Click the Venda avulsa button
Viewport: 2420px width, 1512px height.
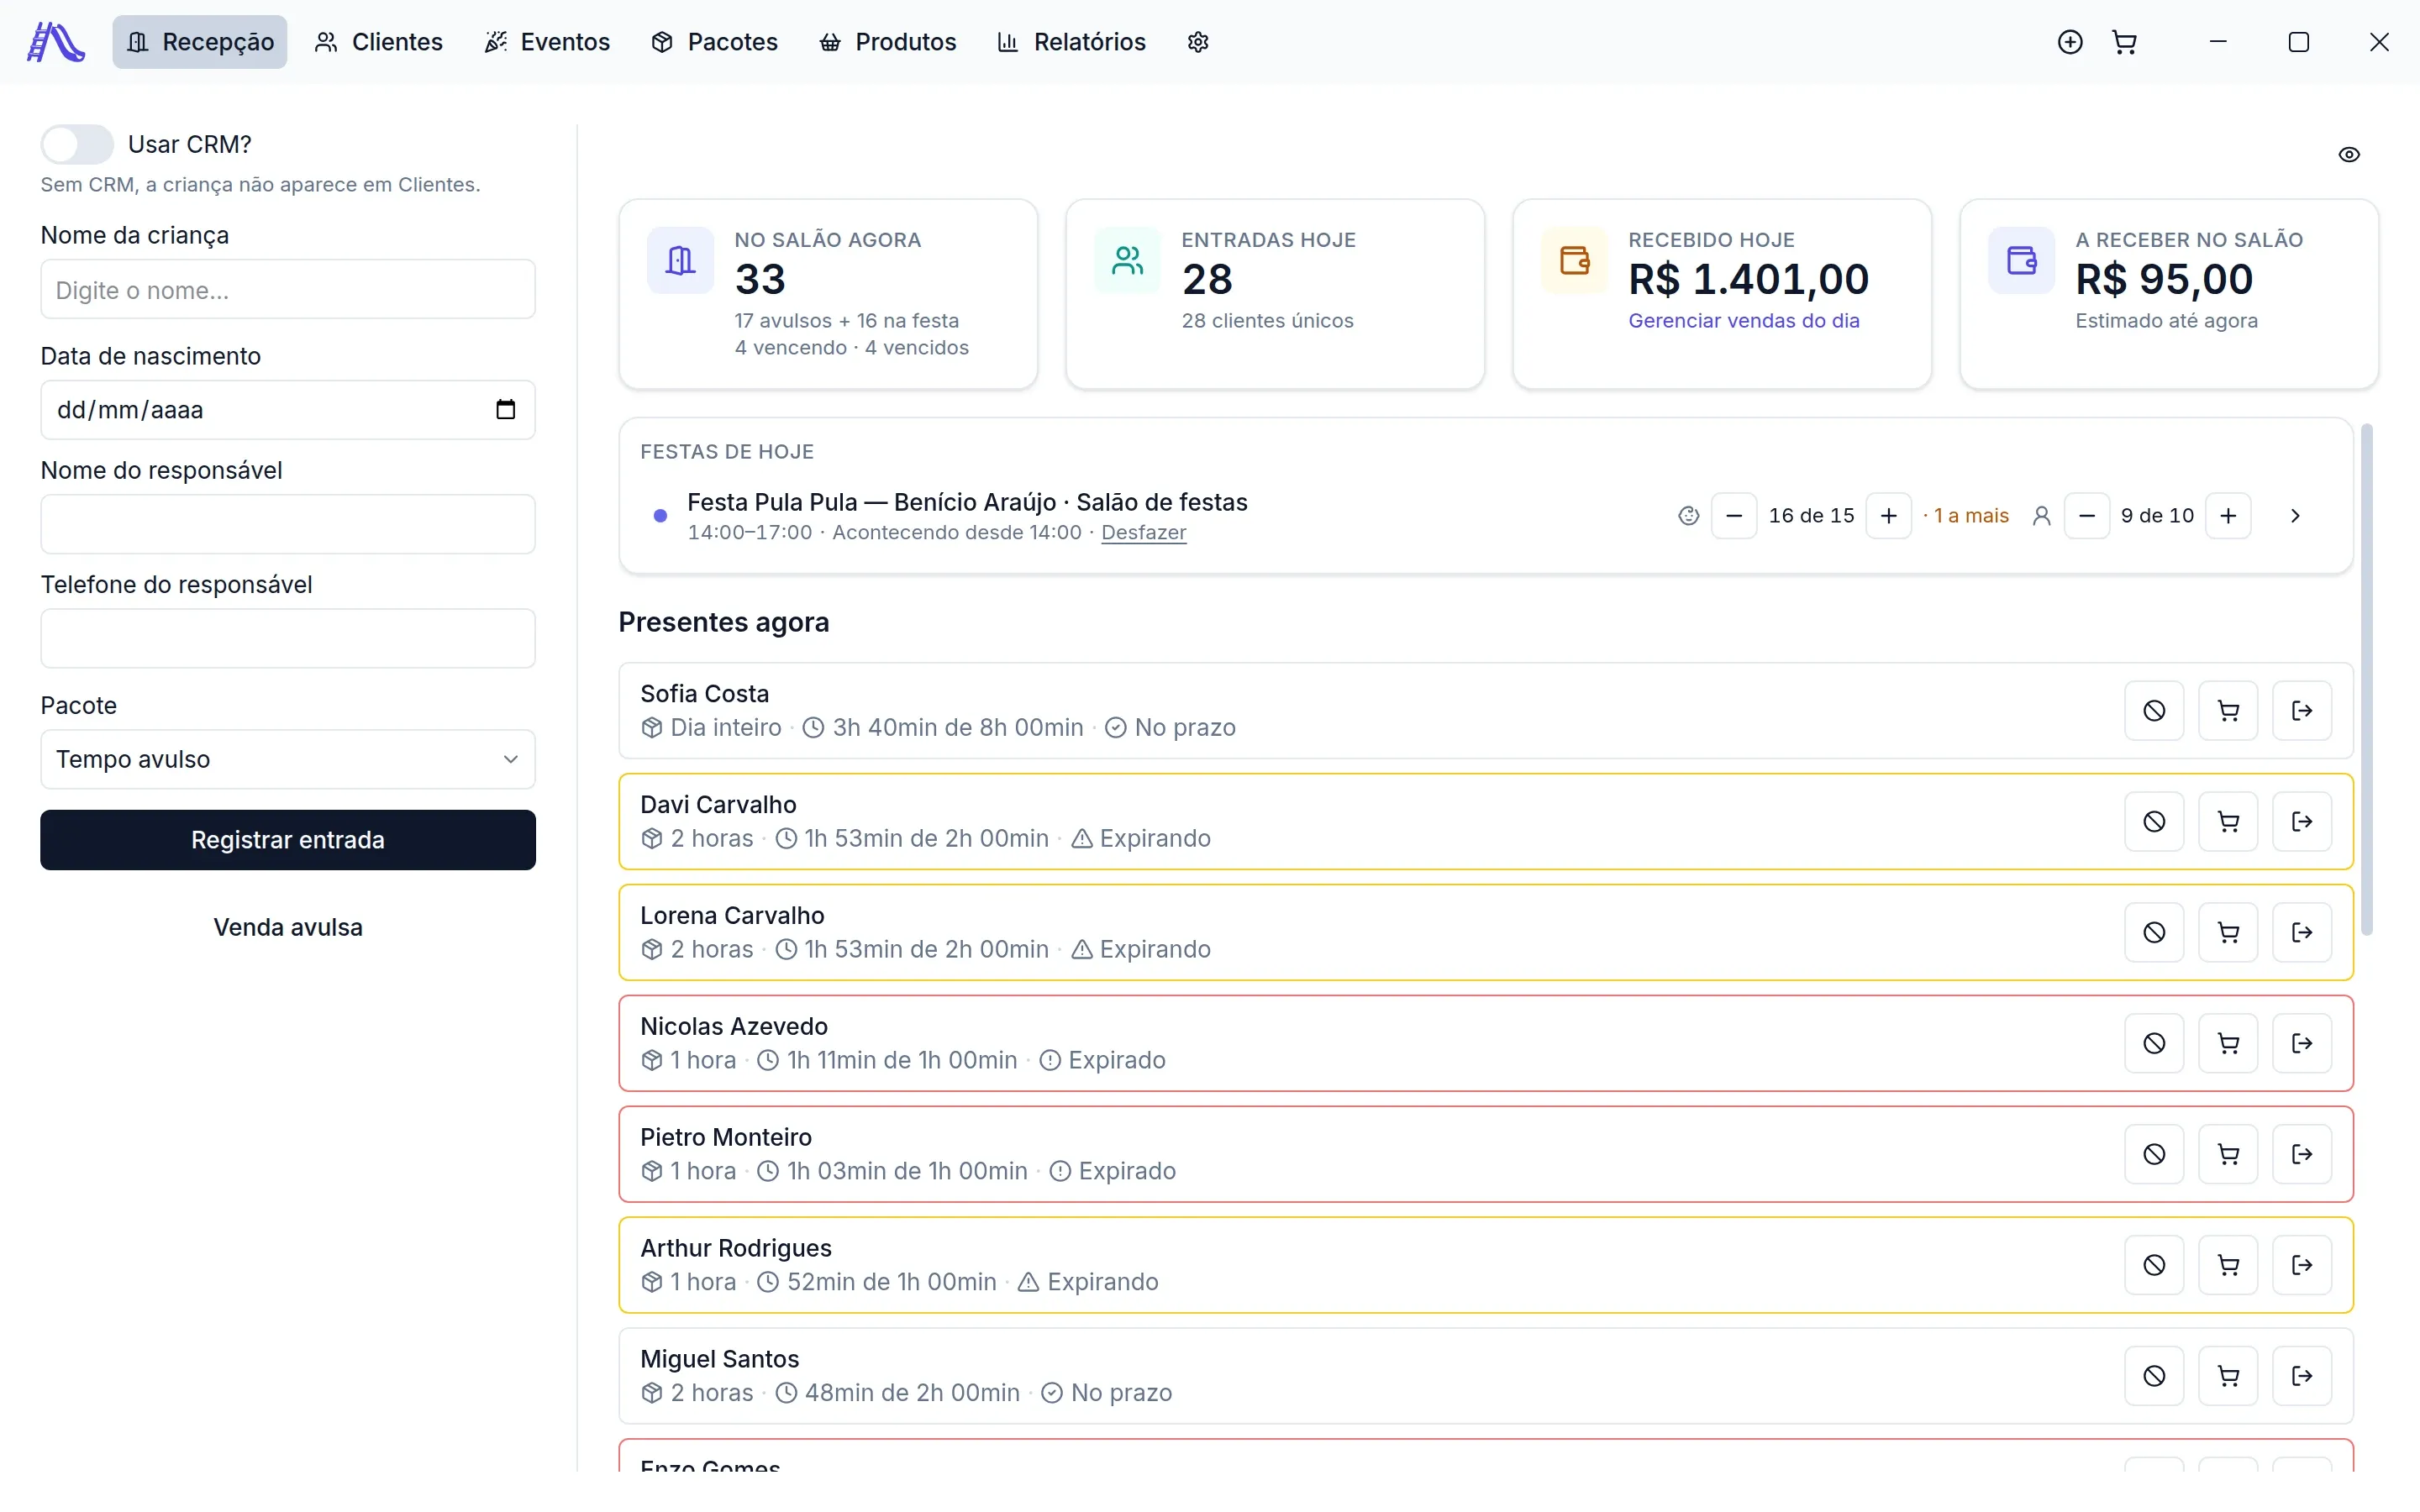(x=288, y=928)
